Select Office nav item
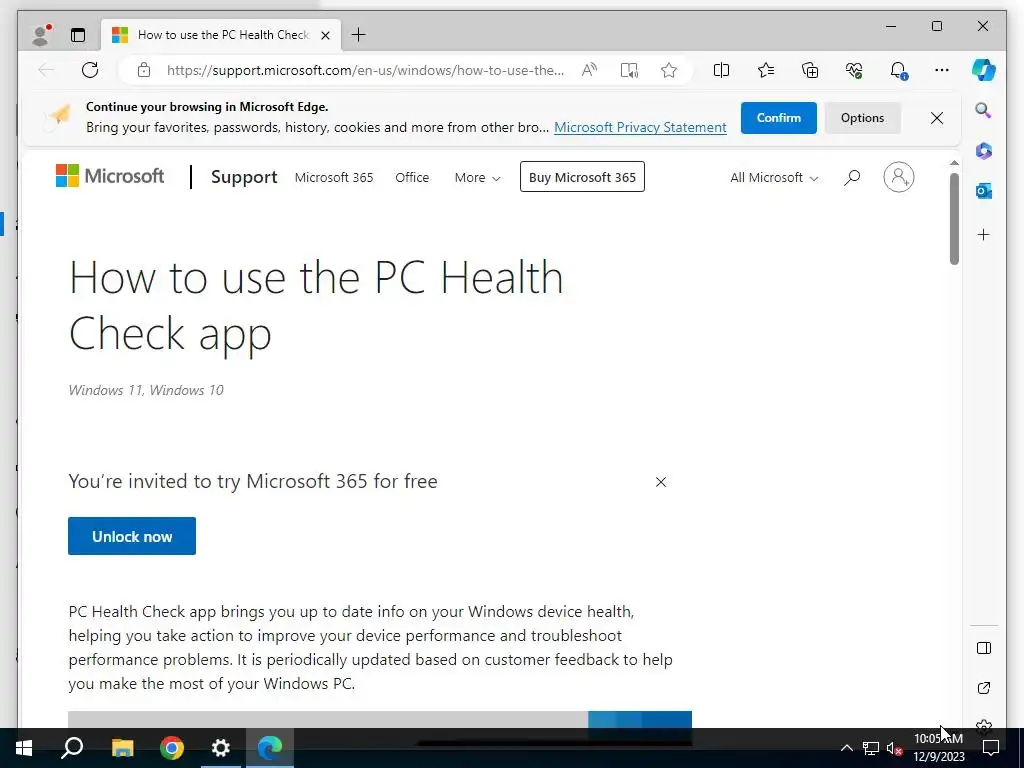Image resolution: width=1024 pixels, height=768 pixels. [412, 178]
